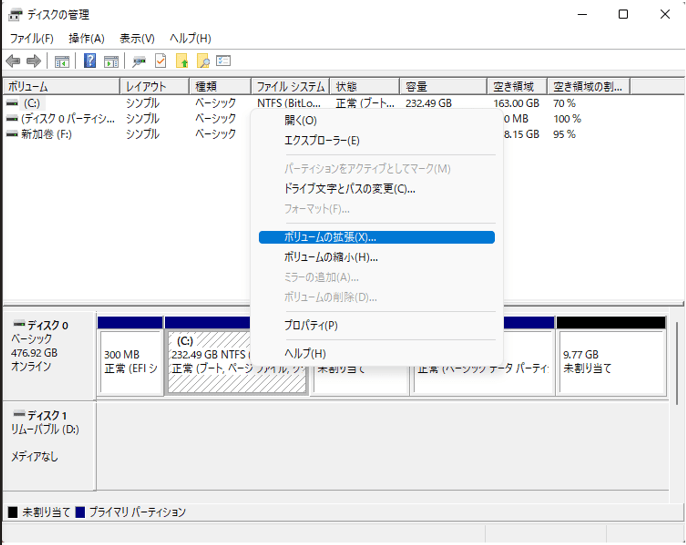Image resolution: width=686 pixels, height=545 pixels.
Task: Toggle the console tree pane icon
Action: 62,62
